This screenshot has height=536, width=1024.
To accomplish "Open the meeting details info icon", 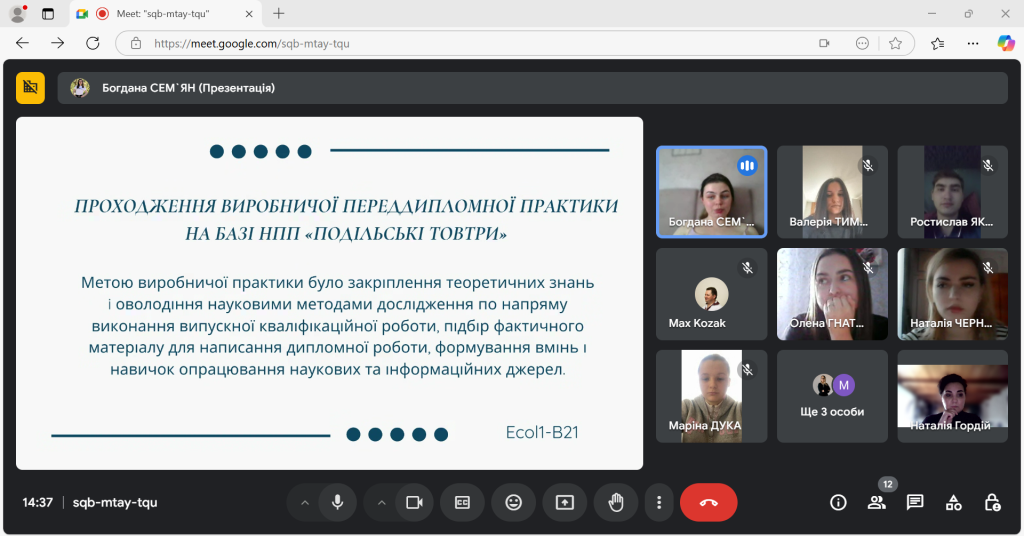I will 838,502.
